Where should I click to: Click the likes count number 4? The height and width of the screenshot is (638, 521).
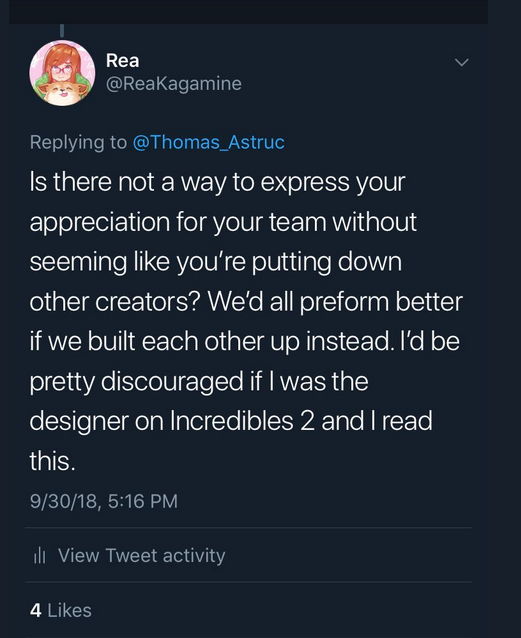(36, 610)
